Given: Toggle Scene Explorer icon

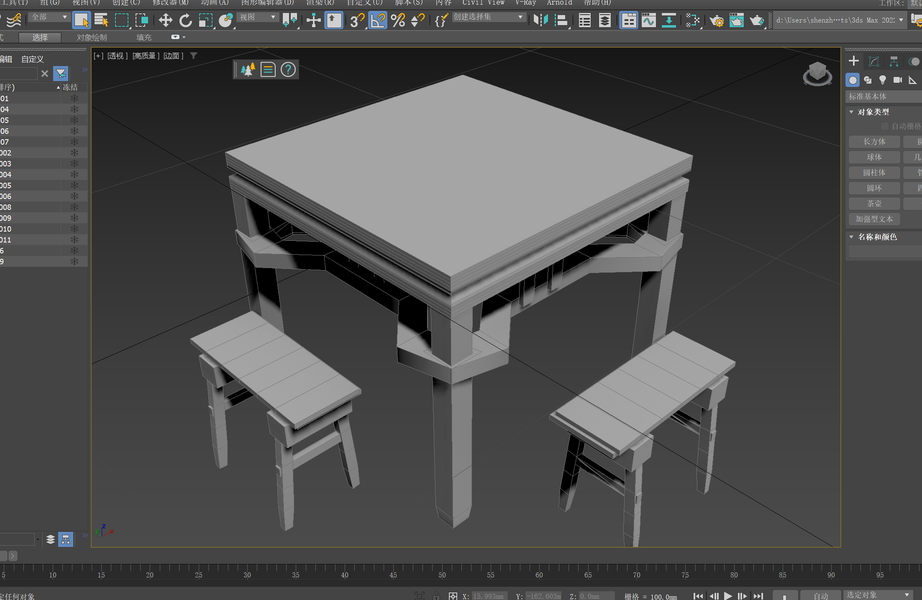Looking at the screenshot, I should tap(584, 21).
